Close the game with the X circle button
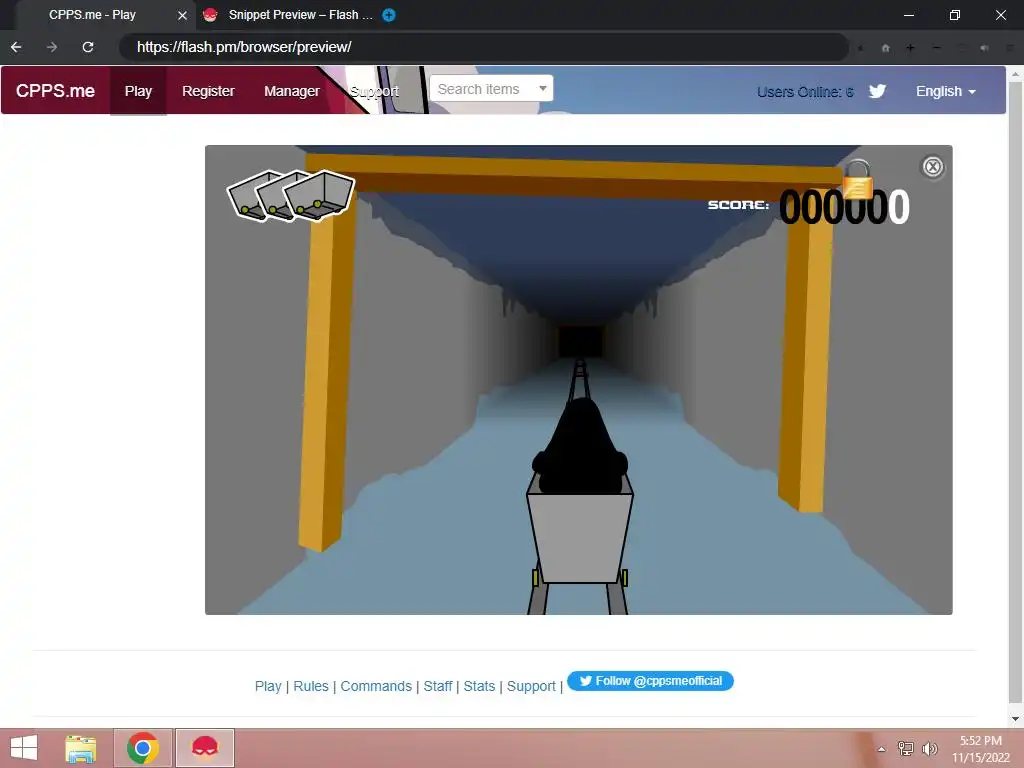This screenshot has height=768, width=1024. (933, 167)
